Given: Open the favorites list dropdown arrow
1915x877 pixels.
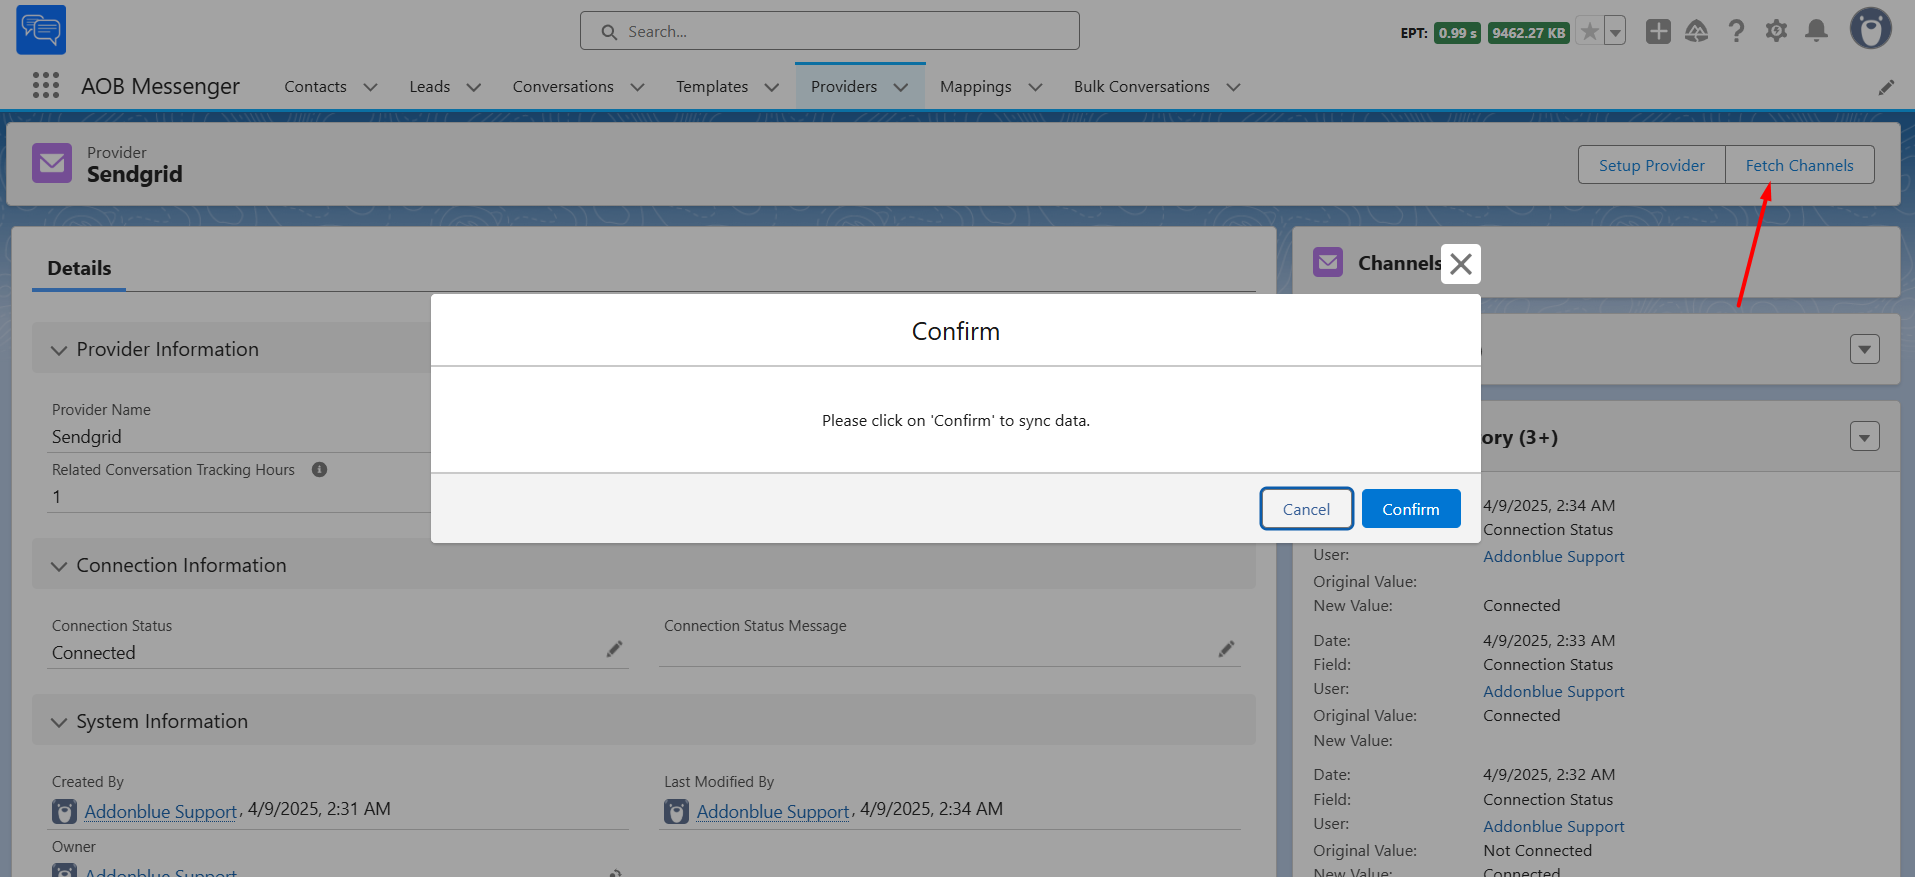Looking at the screenshot, I should 1615,32.
